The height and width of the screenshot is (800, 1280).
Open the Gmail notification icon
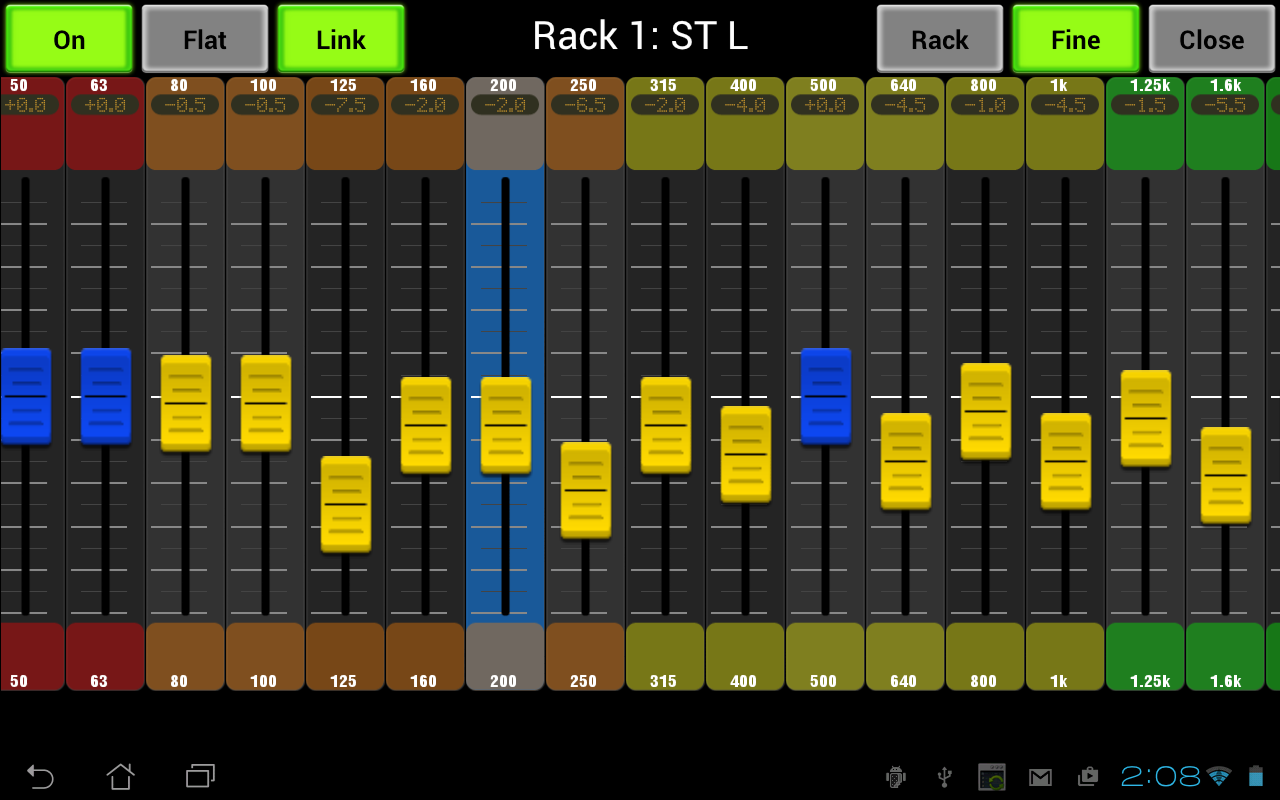click(1041, 777)
